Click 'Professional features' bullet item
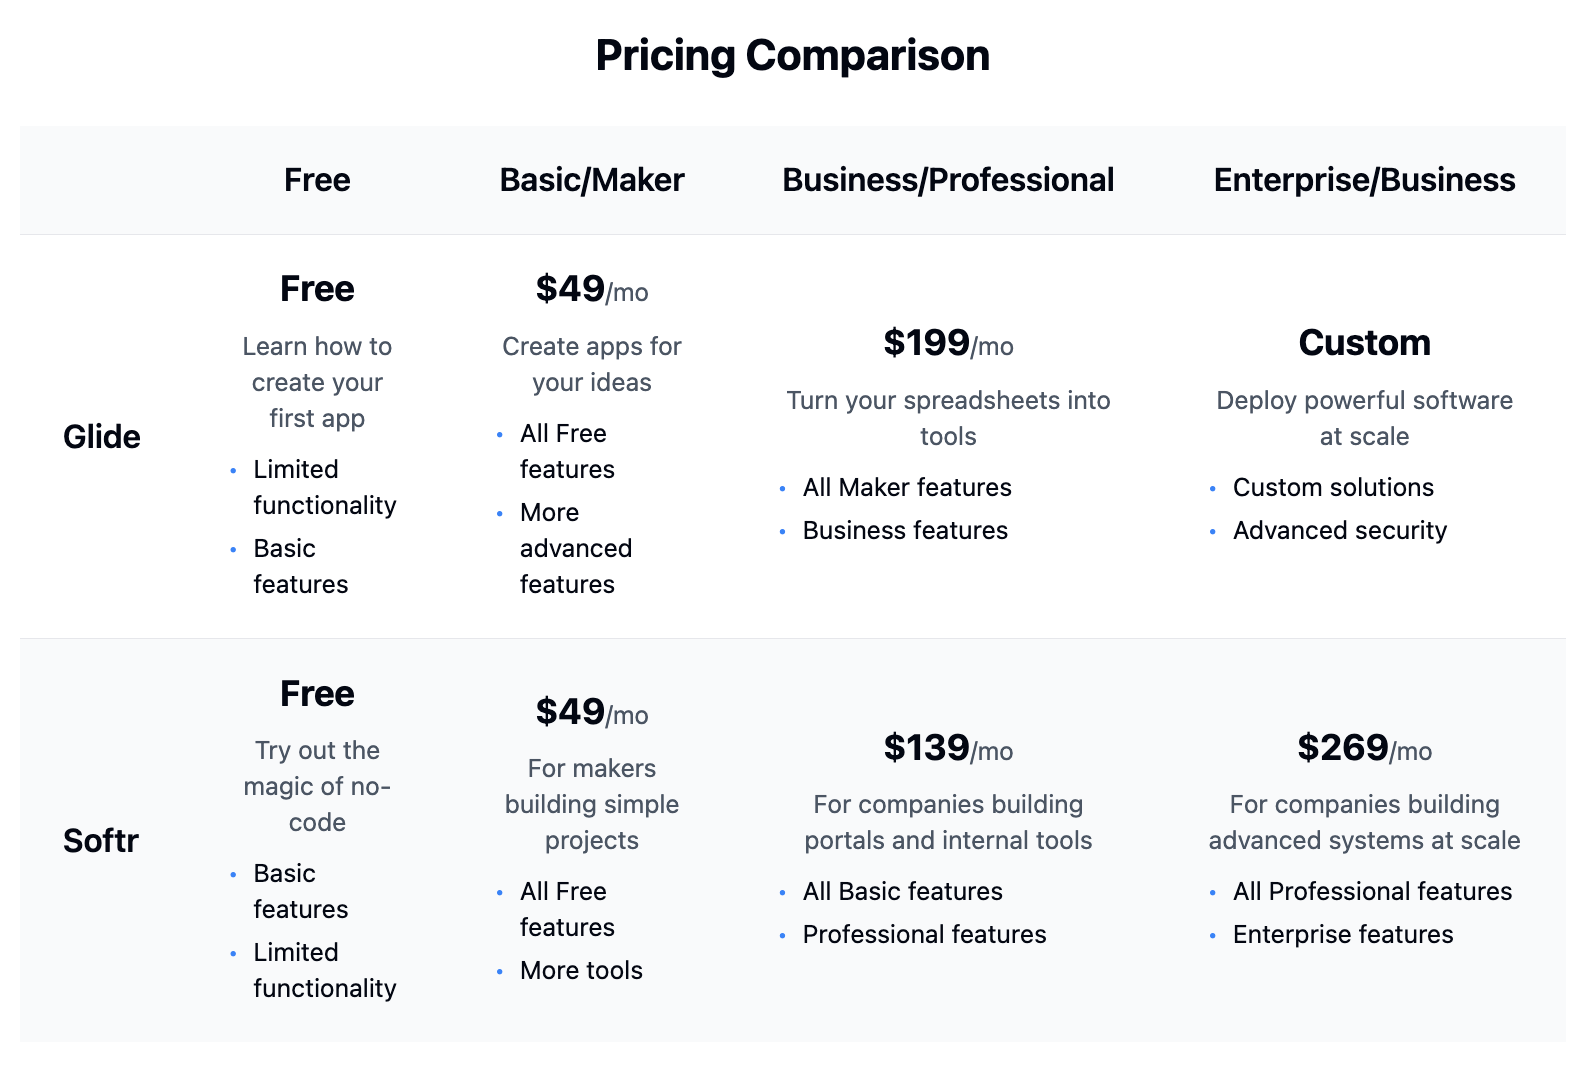1590x1080 pixels. (x=923, y=934)
